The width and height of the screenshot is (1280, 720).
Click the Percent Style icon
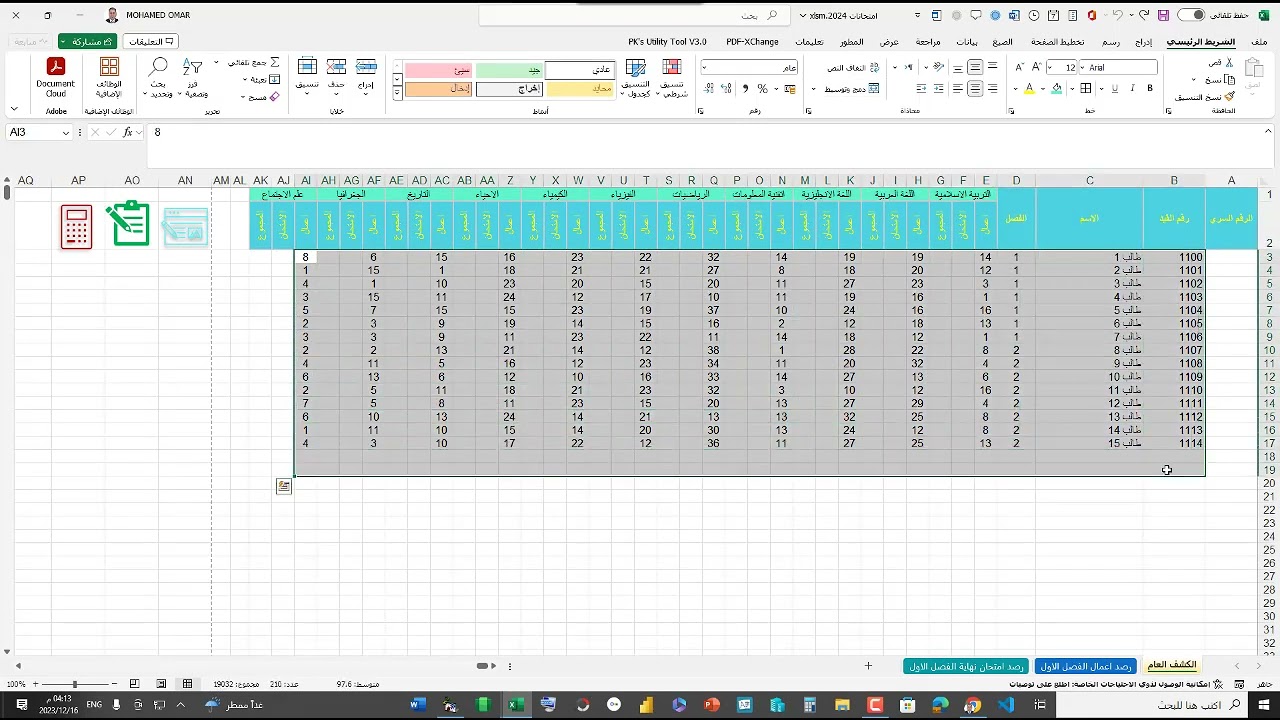pos(760,89)
